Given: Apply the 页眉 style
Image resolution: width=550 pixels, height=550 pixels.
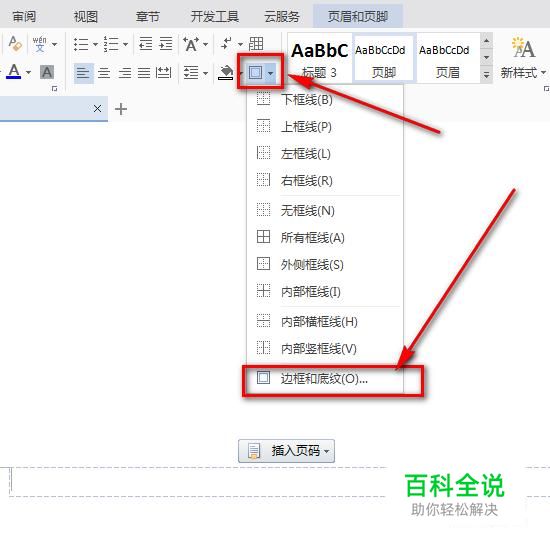Looking at the screenshot, I should coord(448,58).
